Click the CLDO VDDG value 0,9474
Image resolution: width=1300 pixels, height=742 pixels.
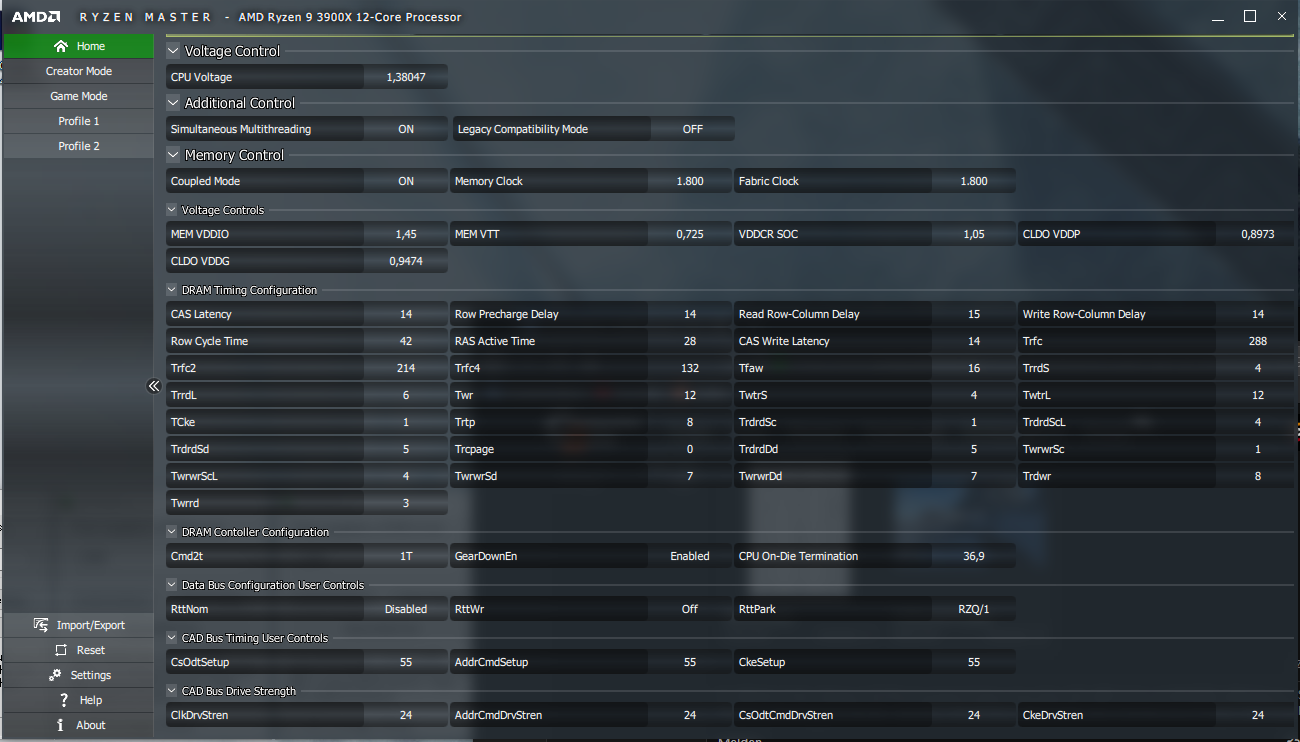point(406,261)
